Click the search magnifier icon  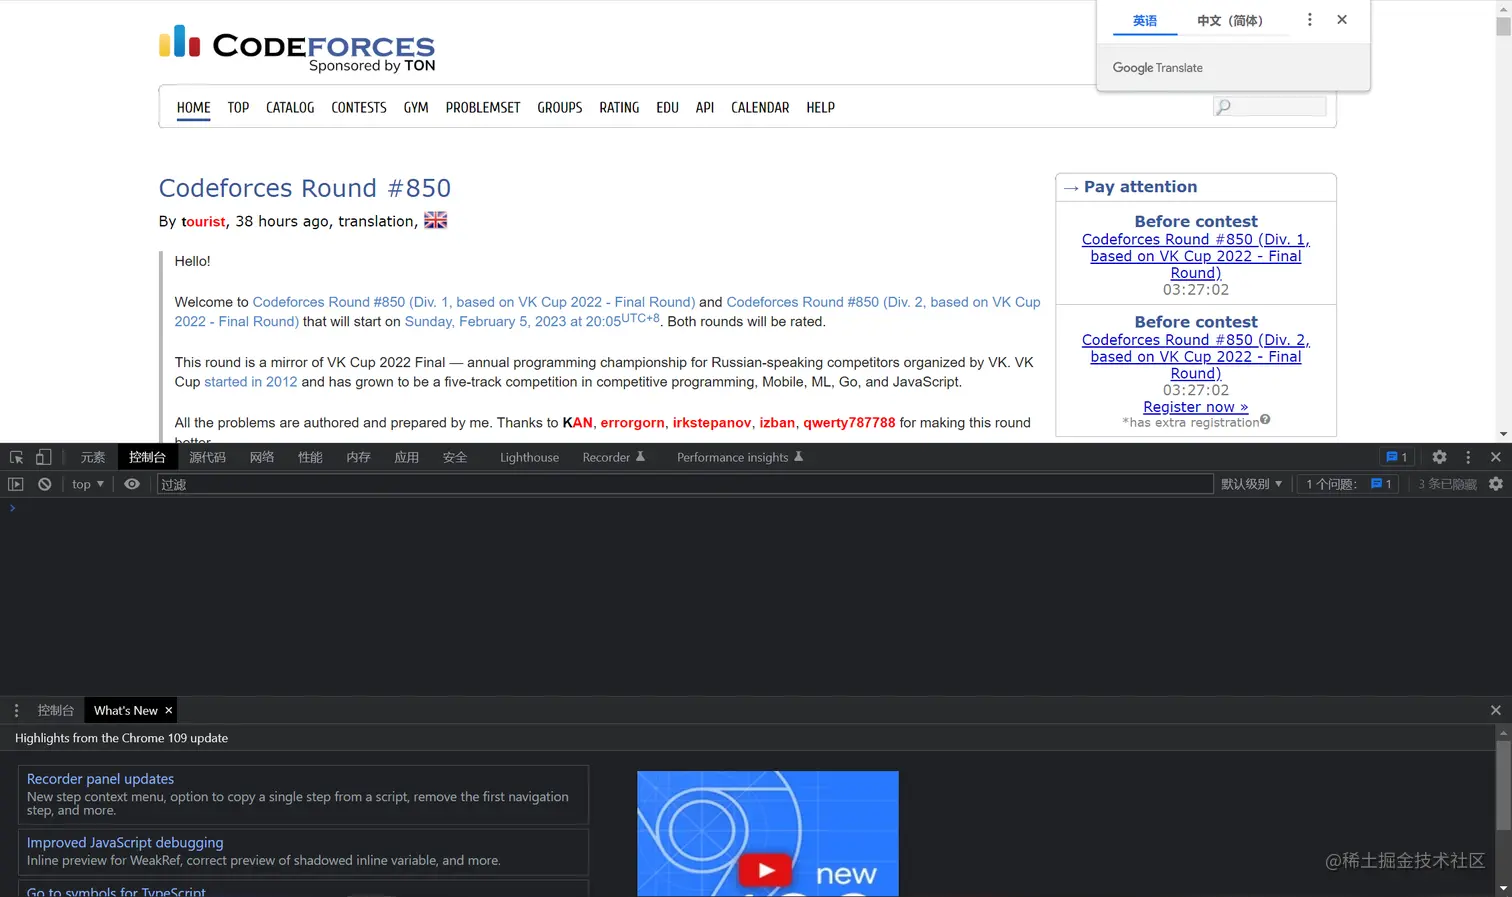(x=1223, y=106)
